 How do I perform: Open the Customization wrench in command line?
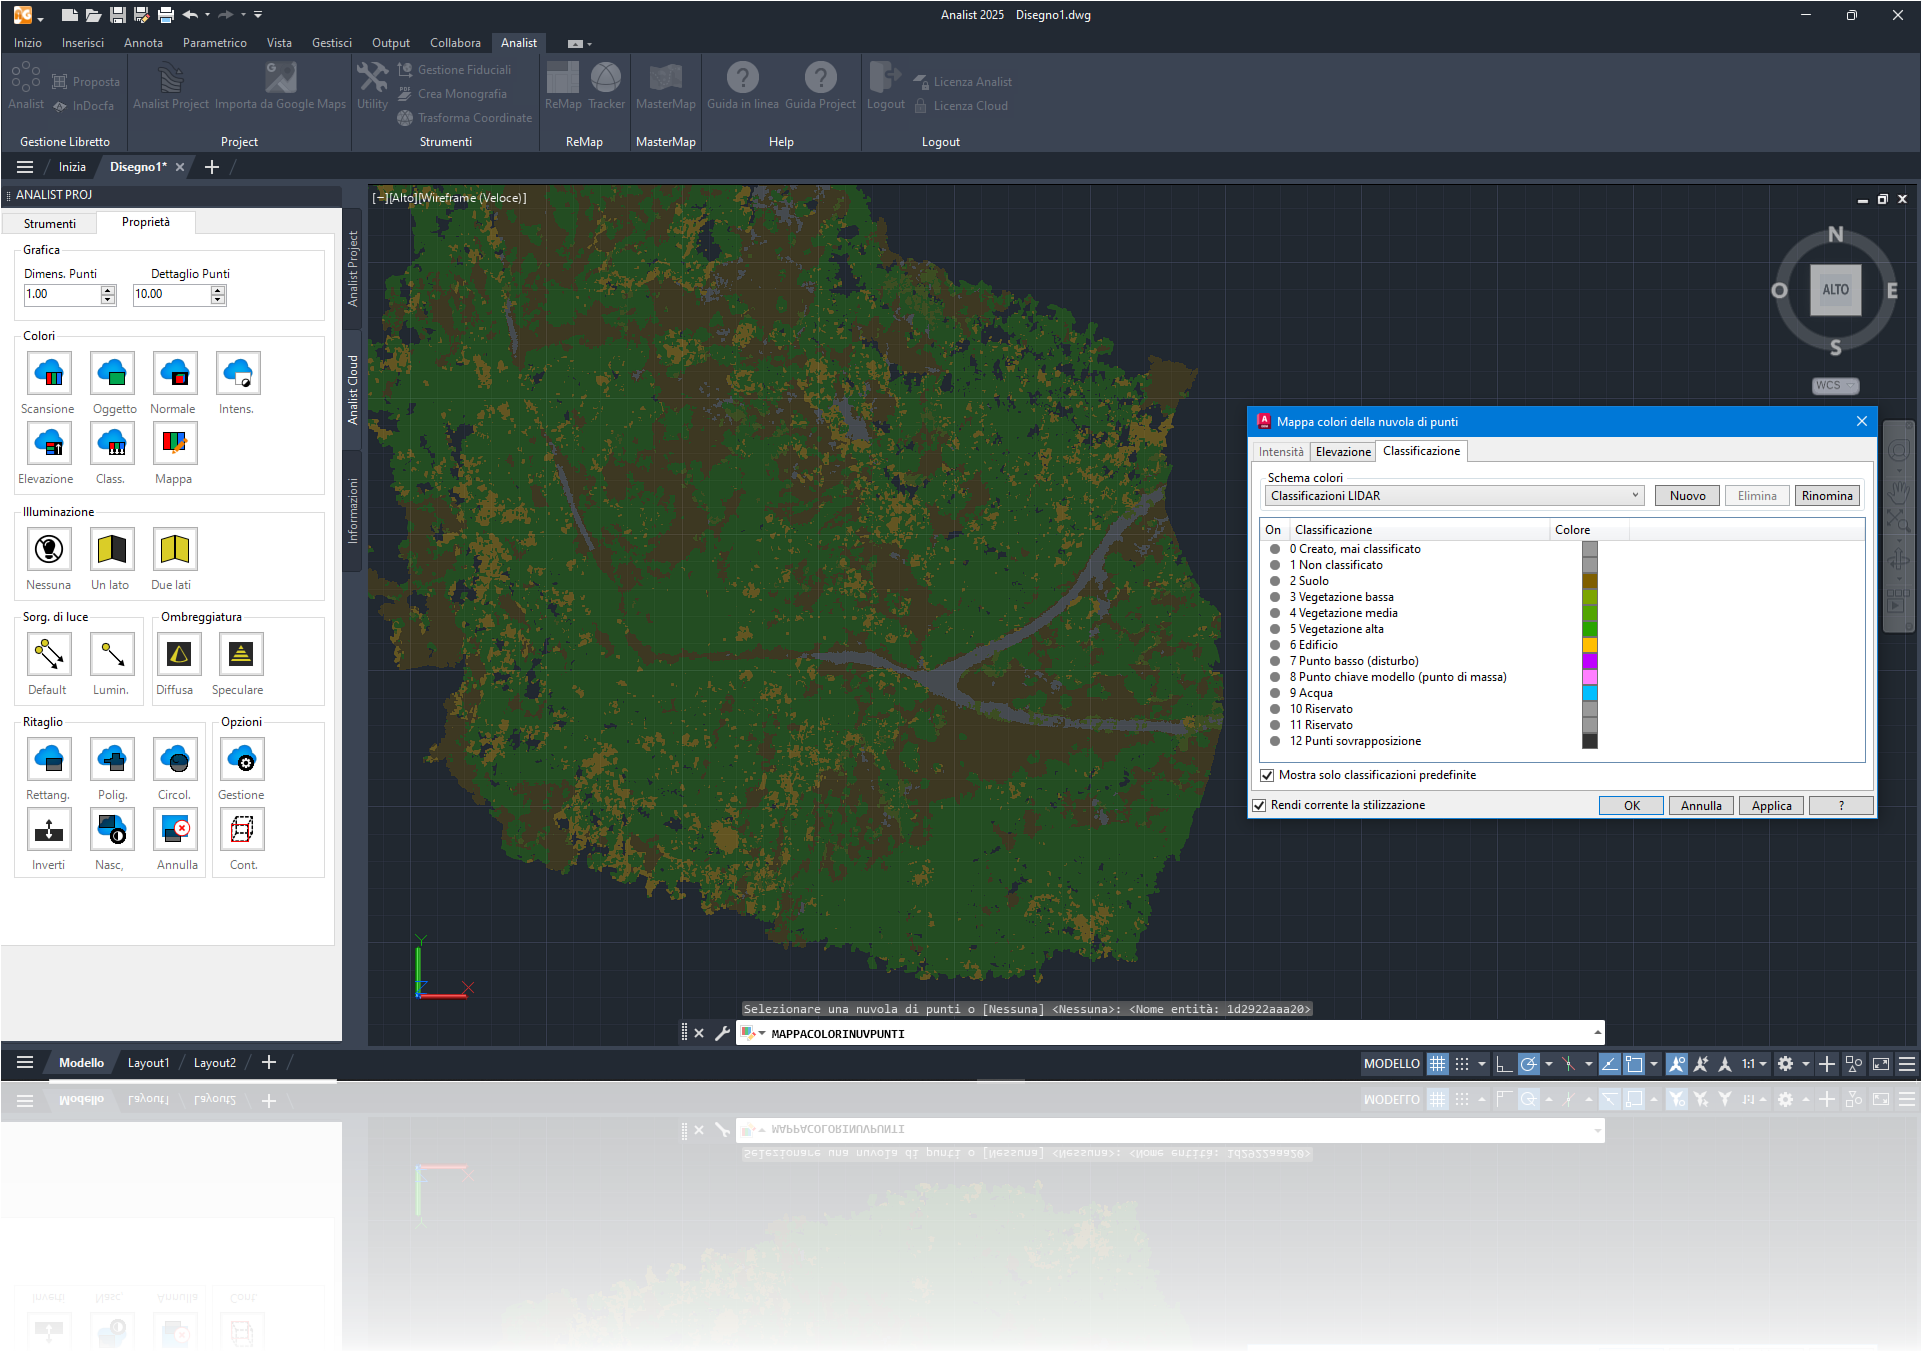(x=722, y=1033)
